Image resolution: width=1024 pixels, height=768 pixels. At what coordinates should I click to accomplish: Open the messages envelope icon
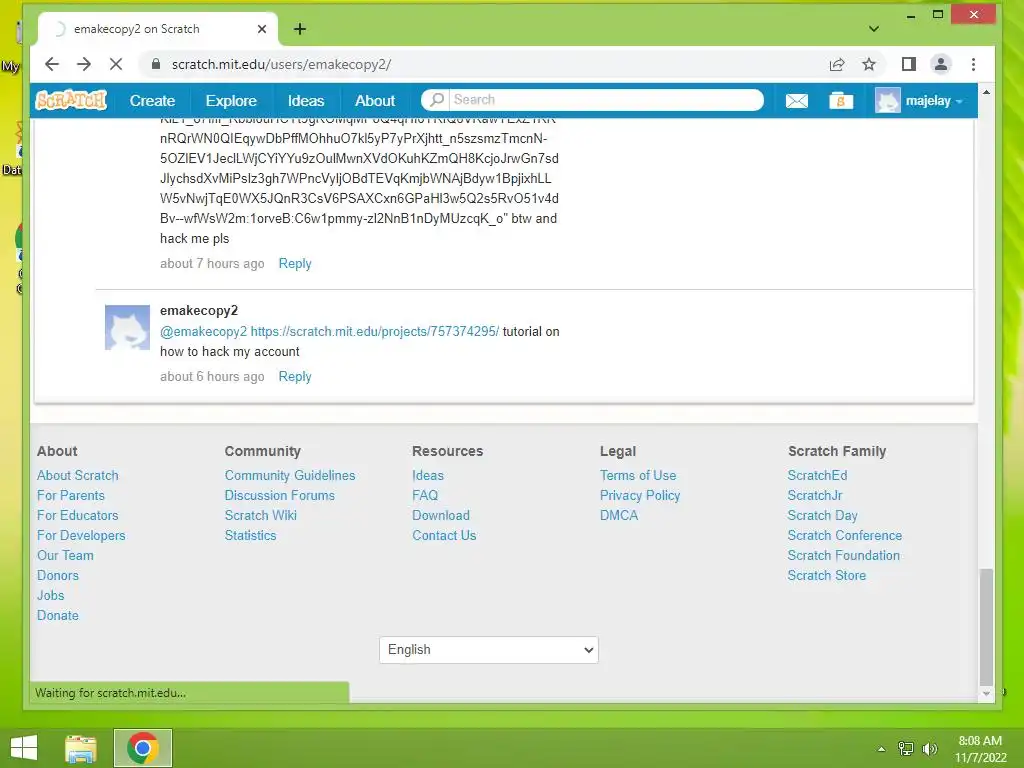(x=796, y=101)
